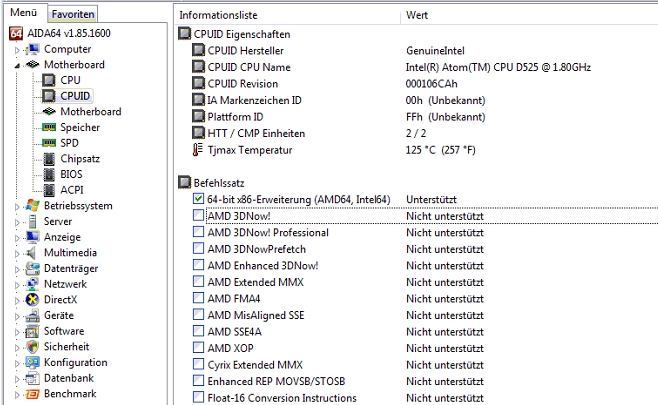
Task: Check the AMD 3DNow! checkbox
Action: 198,216
